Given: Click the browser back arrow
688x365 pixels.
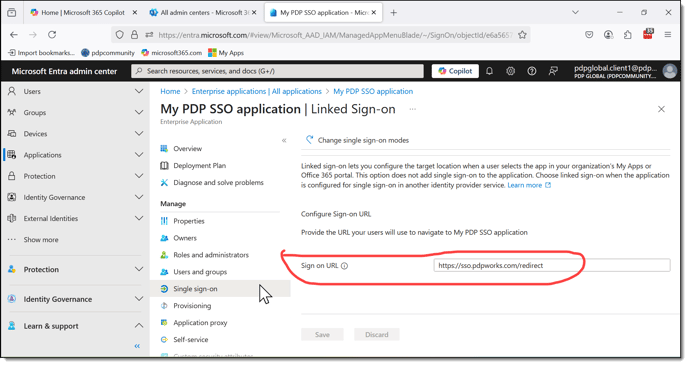Looking at the screenshot, I should tap(14, 35).
